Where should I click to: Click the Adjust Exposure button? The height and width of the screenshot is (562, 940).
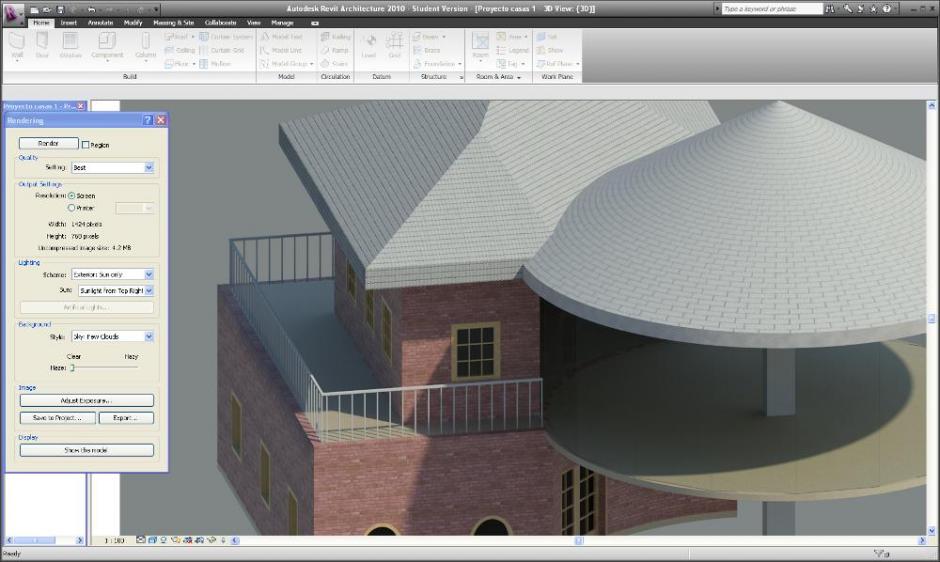click(x=86, y=401)
